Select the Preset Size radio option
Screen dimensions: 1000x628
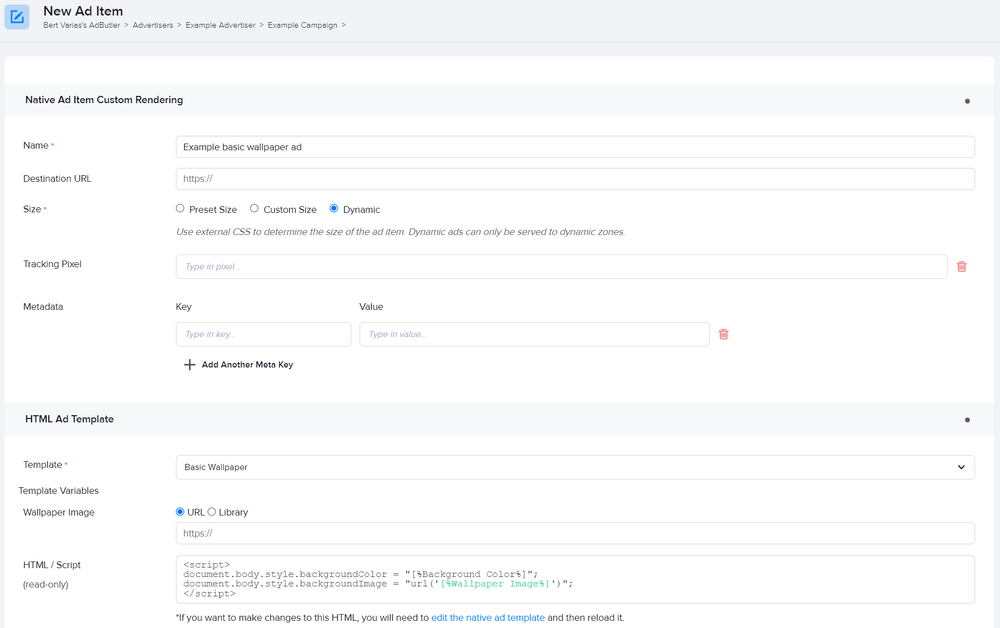pos(180,208)
